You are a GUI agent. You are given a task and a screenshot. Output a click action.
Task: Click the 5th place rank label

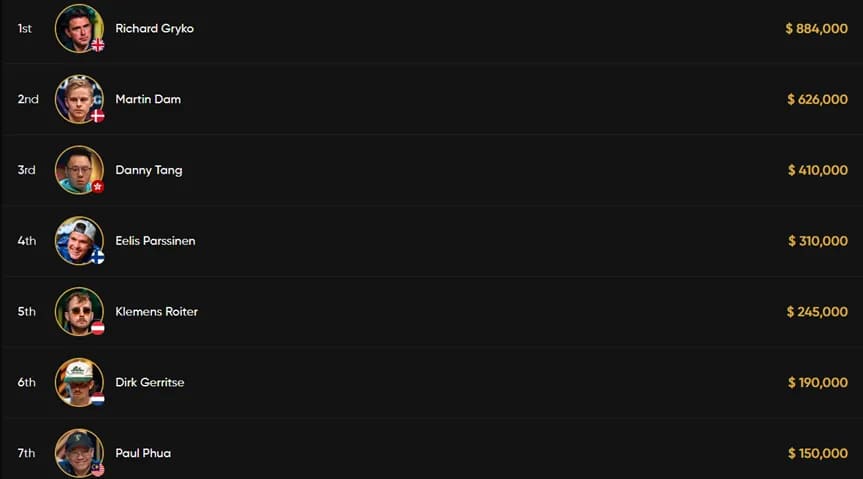tap(26, 312)
